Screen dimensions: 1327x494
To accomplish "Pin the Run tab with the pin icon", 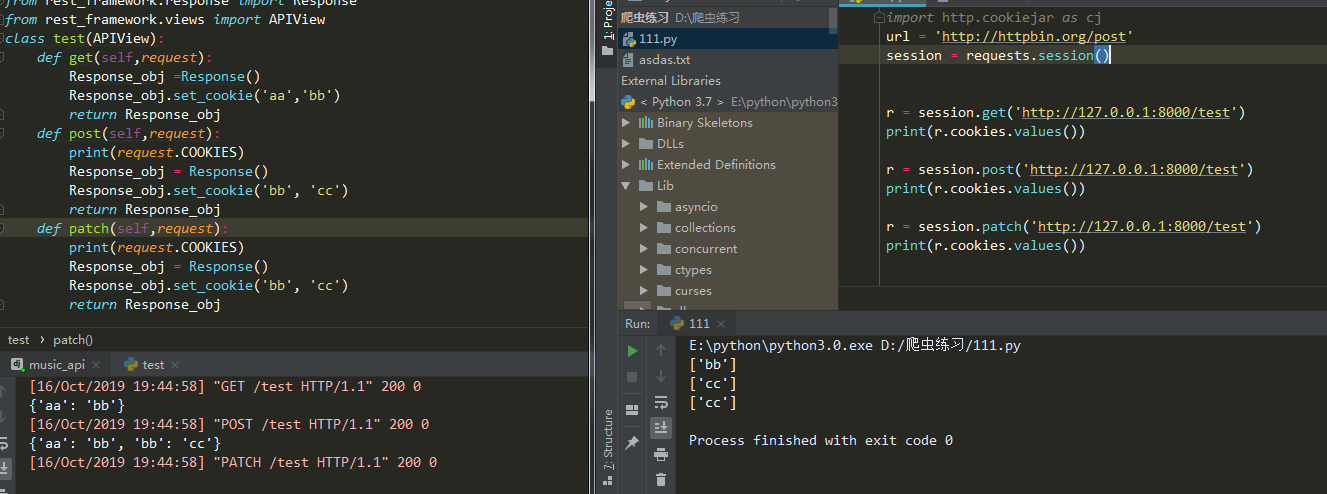I will tap(632, 443).
